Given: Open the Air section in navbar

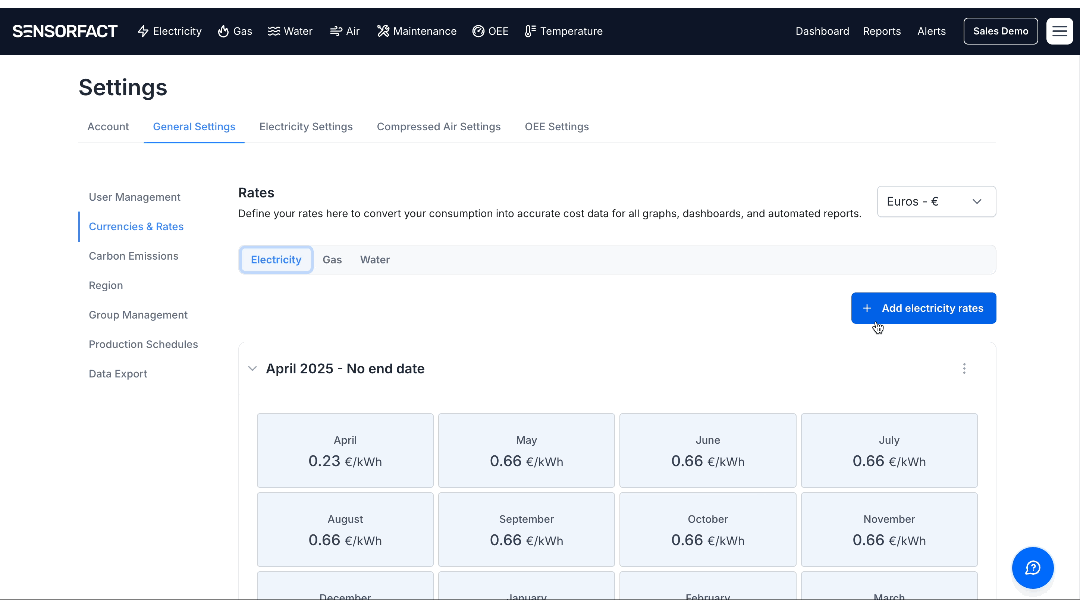Looking at the screenshot, I should pos(344,31).
